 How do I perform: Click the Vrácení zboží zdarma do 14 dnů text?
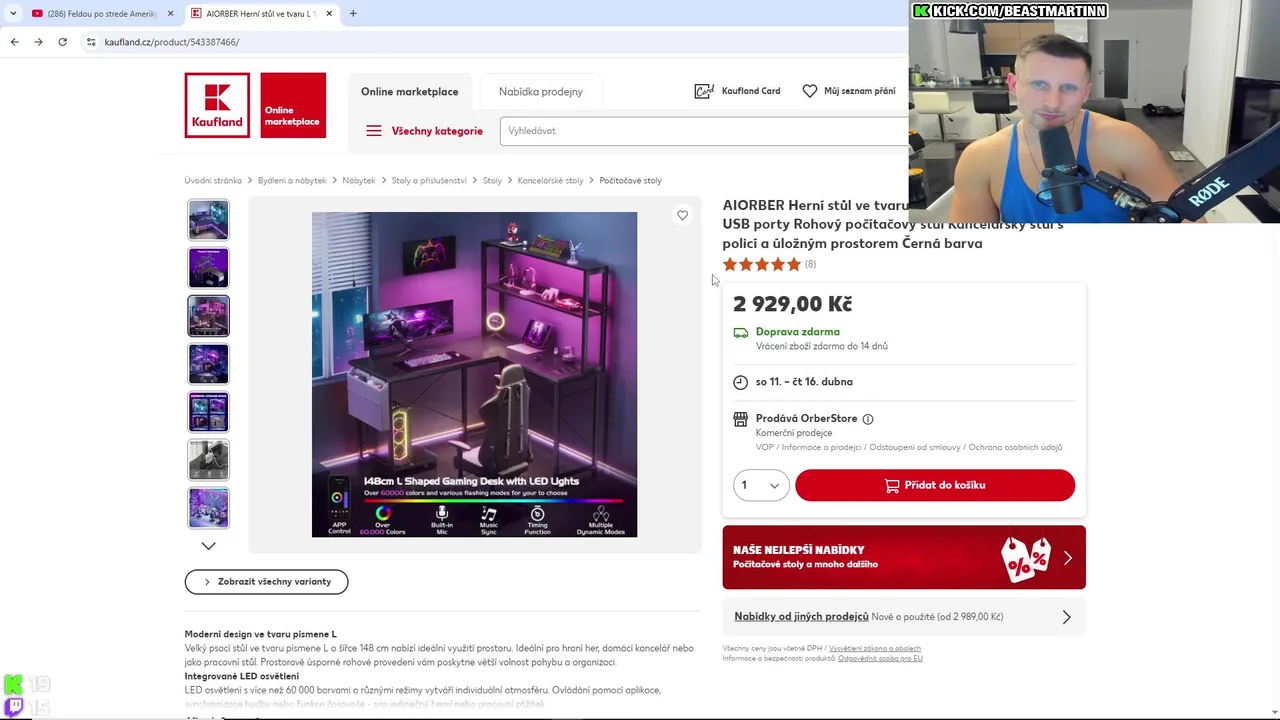click(x=822, y=346)
